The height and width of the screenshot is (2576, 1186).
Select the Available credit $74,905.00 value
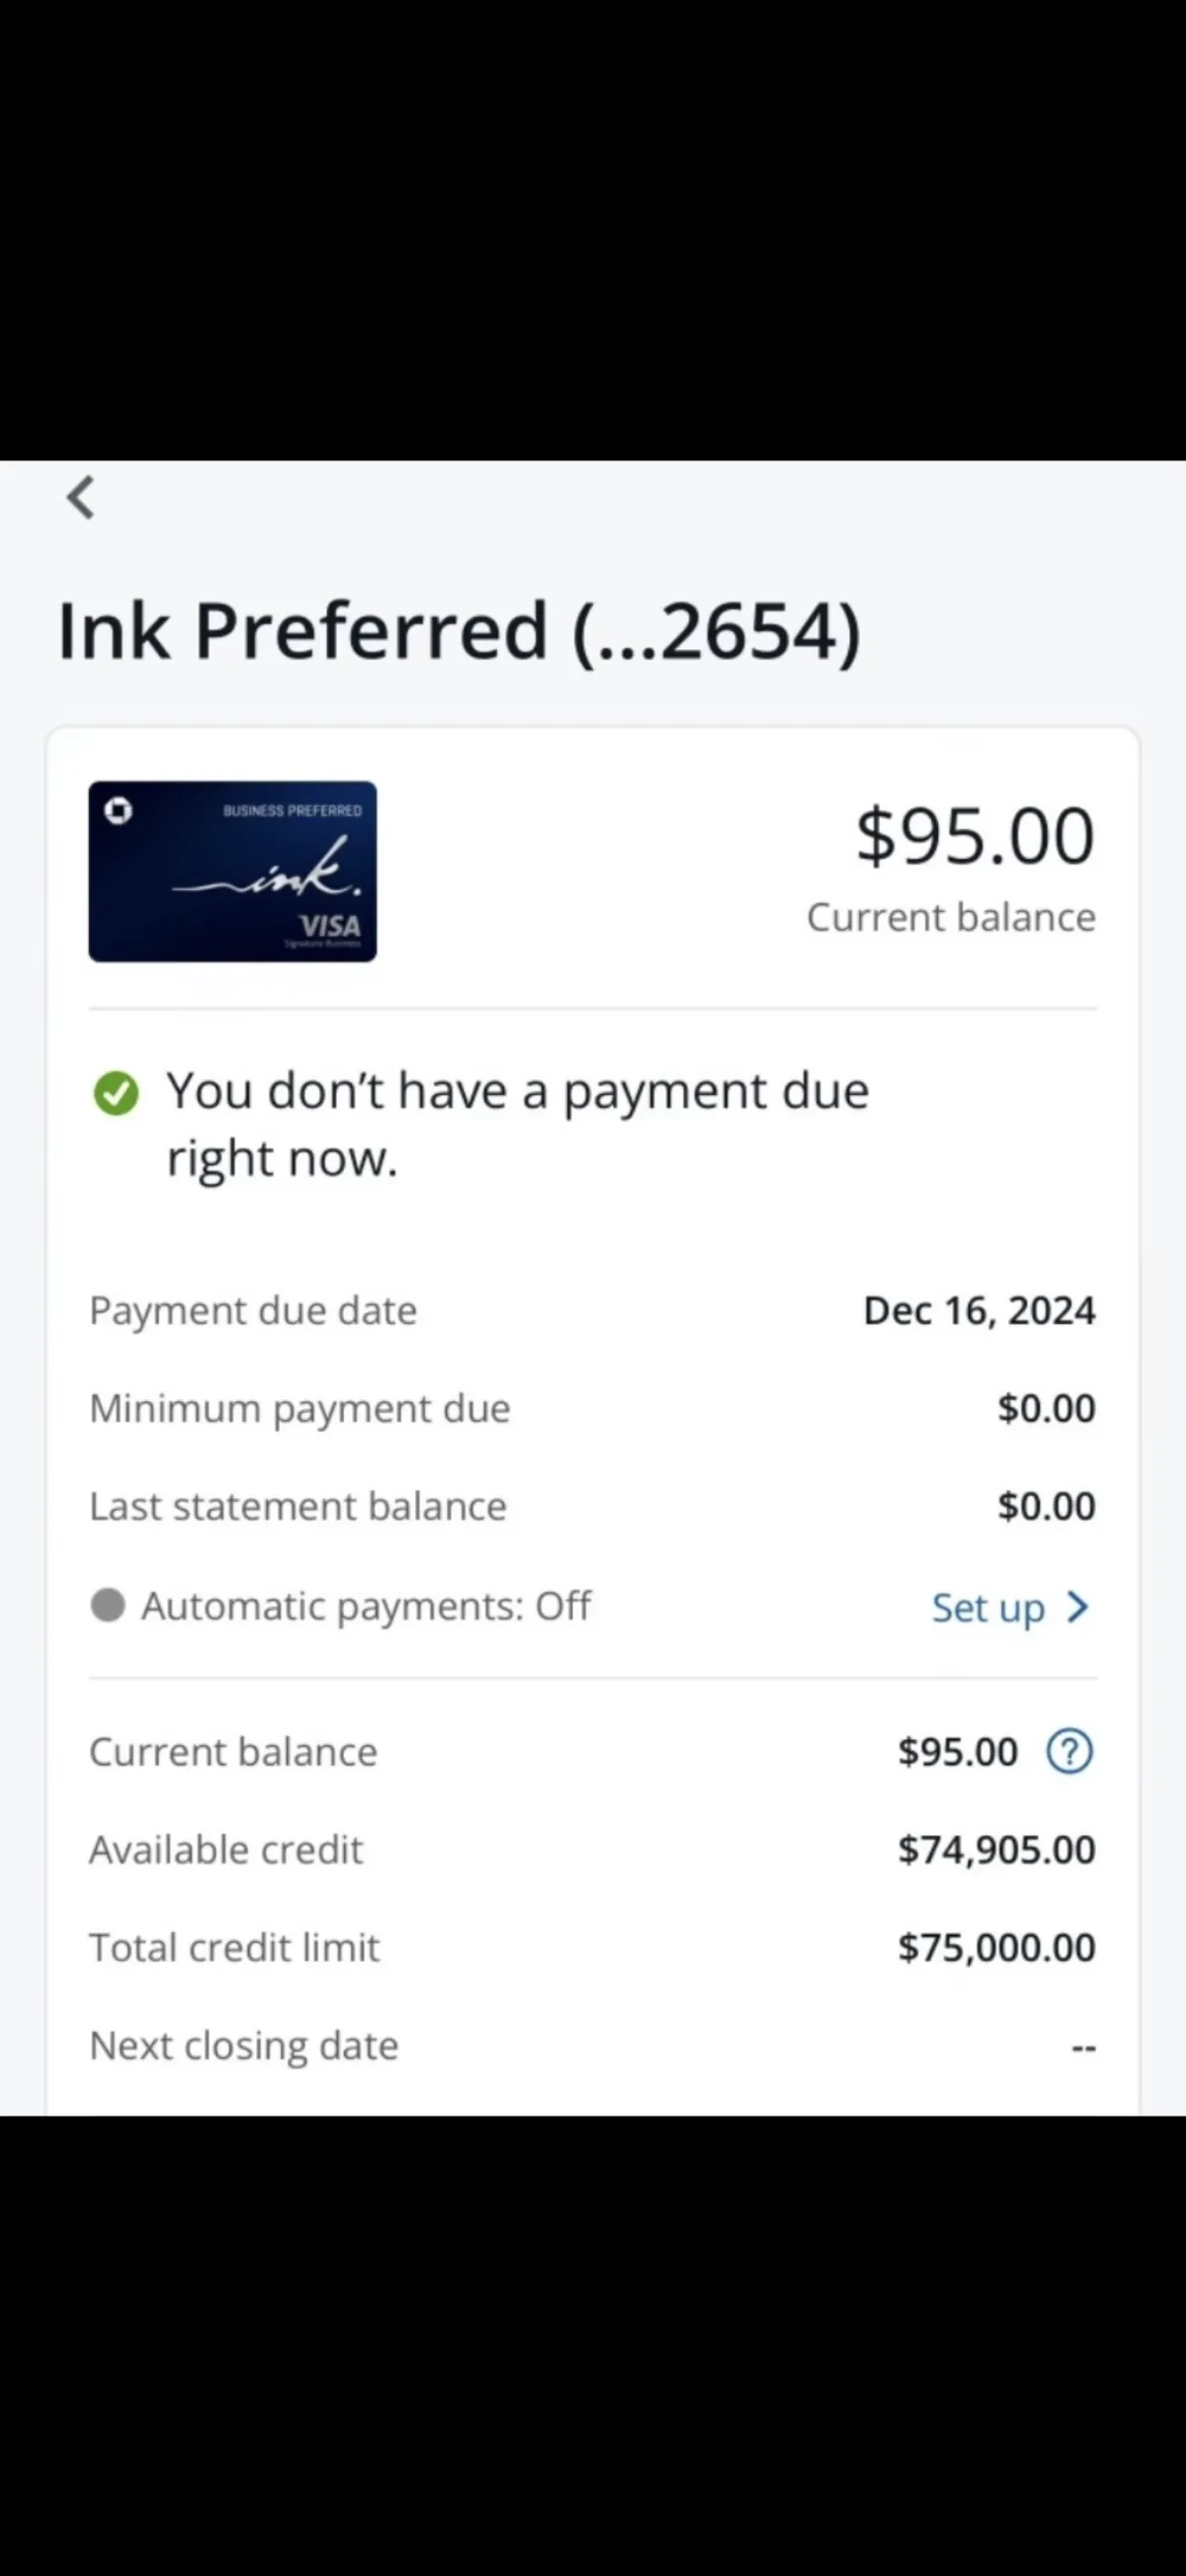point(996,1850)
